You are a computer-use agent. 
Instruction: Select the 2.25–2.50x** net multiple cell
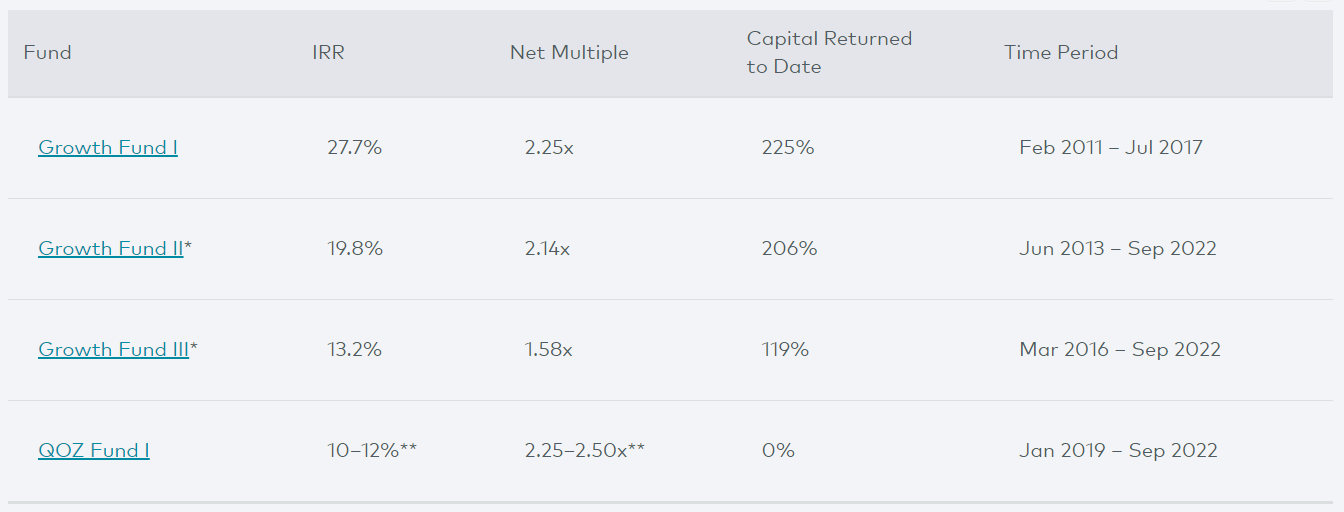pyautogui.click(x=585, y=451)
